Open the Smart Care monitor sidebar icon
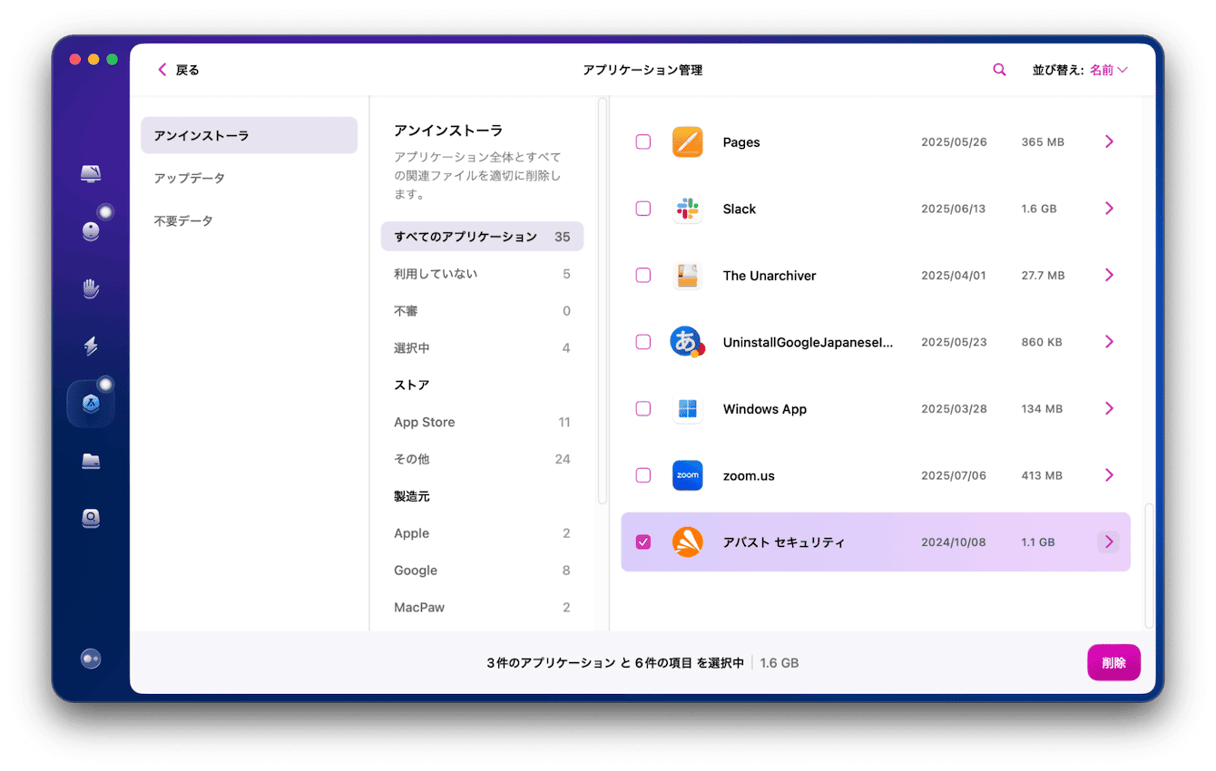 click(x=91, y=173)
